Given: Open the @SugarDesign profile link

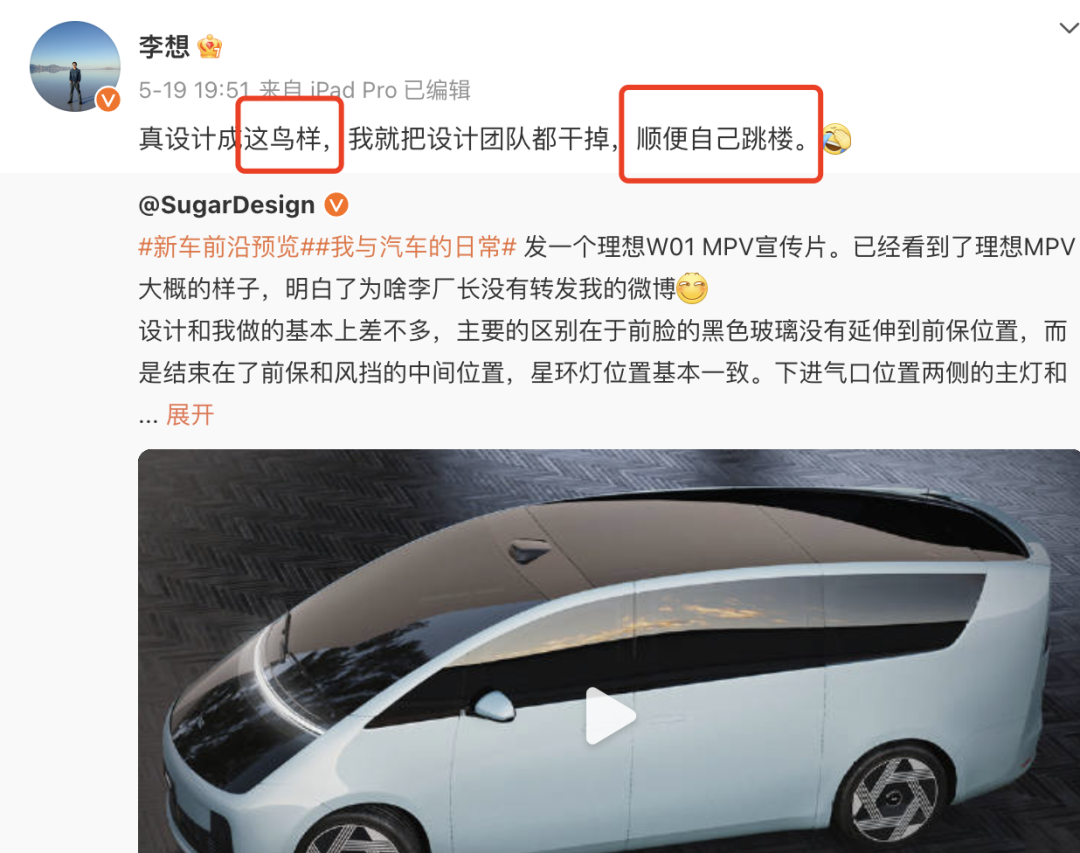Looking at the screenshot, I should 227,205.
